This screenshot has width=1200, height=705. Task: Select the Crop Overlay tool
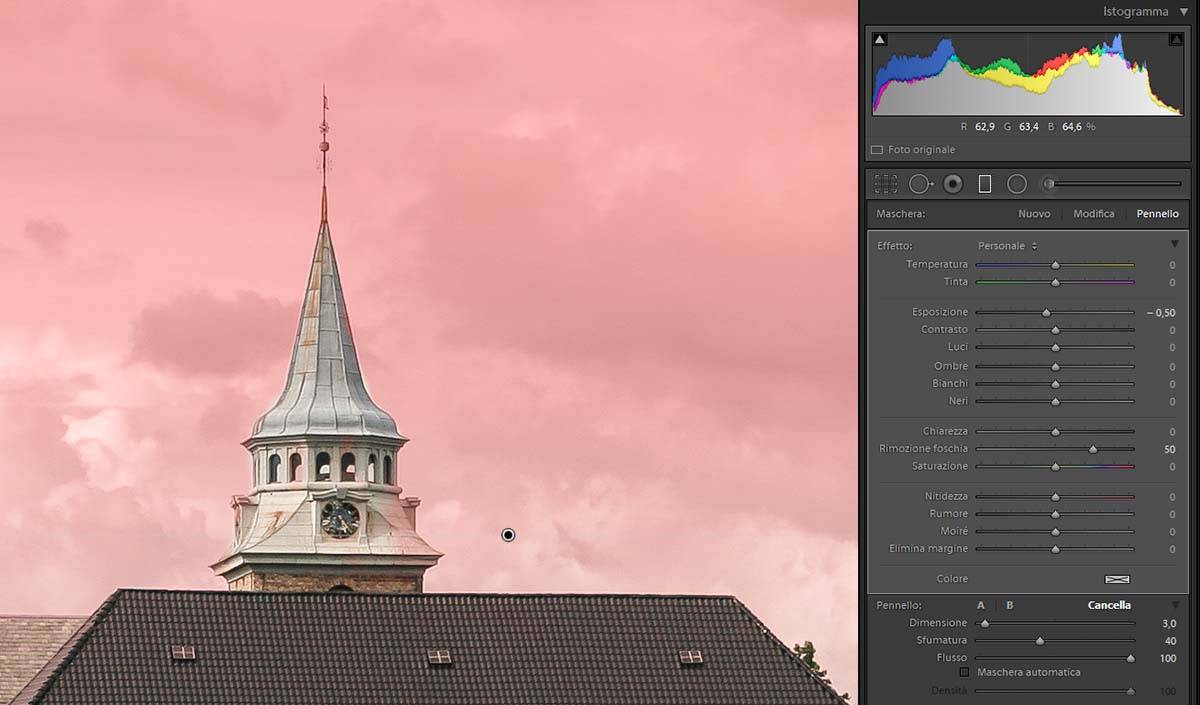click(x=885, y=184)
